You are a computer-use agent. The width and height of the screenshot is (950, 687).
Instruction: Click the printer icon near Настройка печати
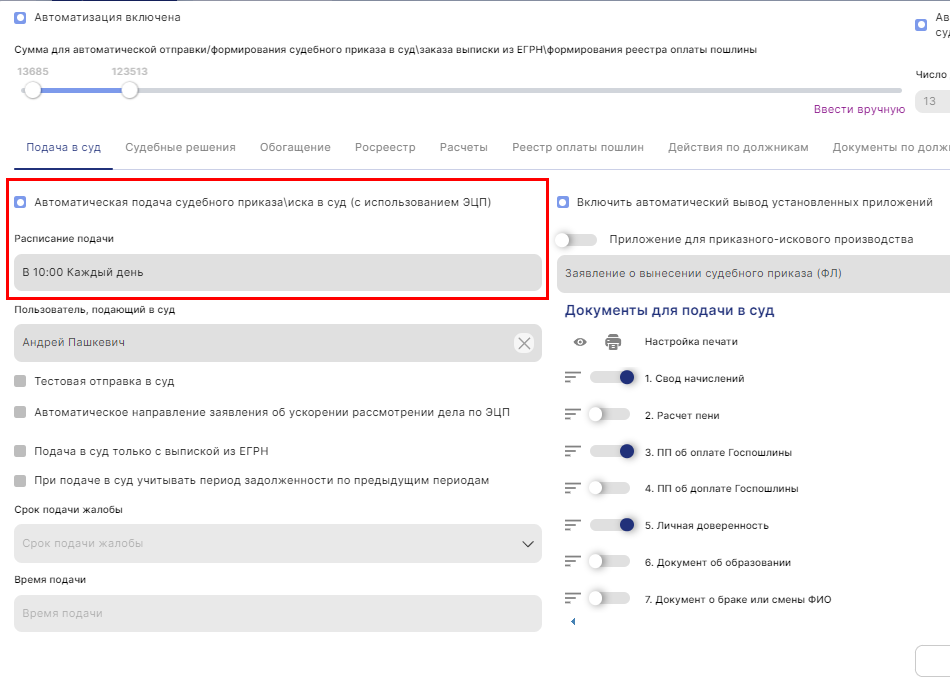613,342
